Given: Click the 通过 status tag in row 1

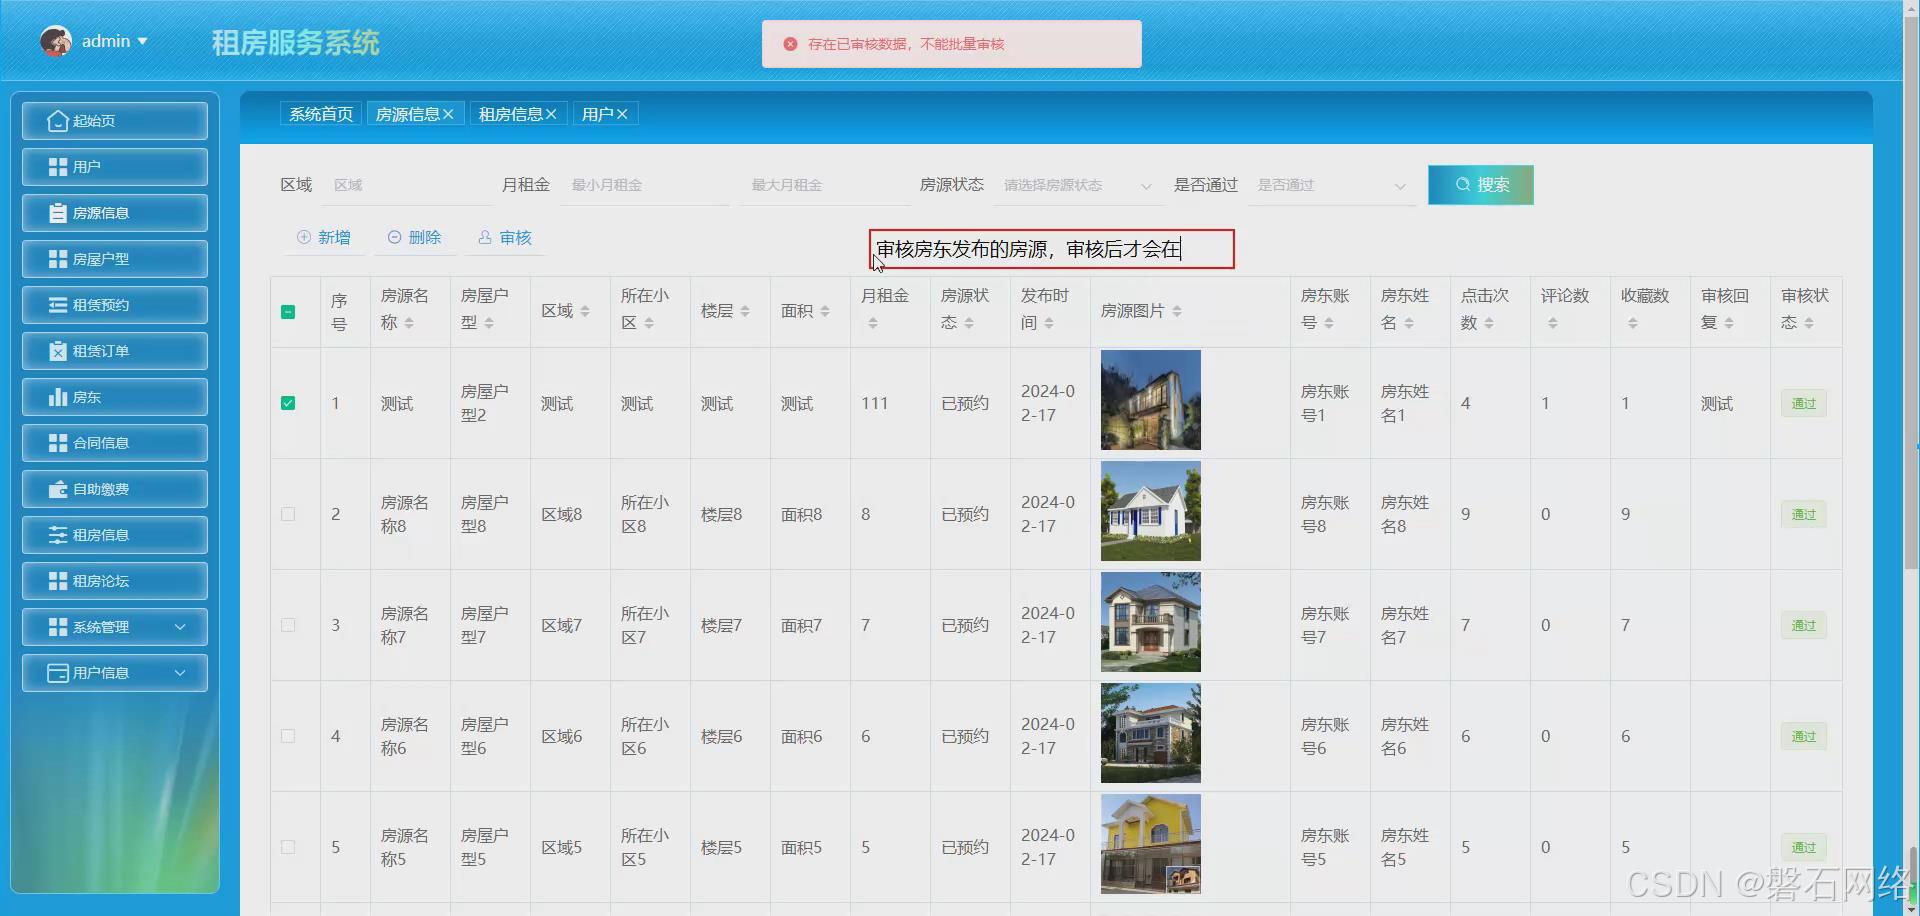Looking at the screenshot, I should point(1804,404).
